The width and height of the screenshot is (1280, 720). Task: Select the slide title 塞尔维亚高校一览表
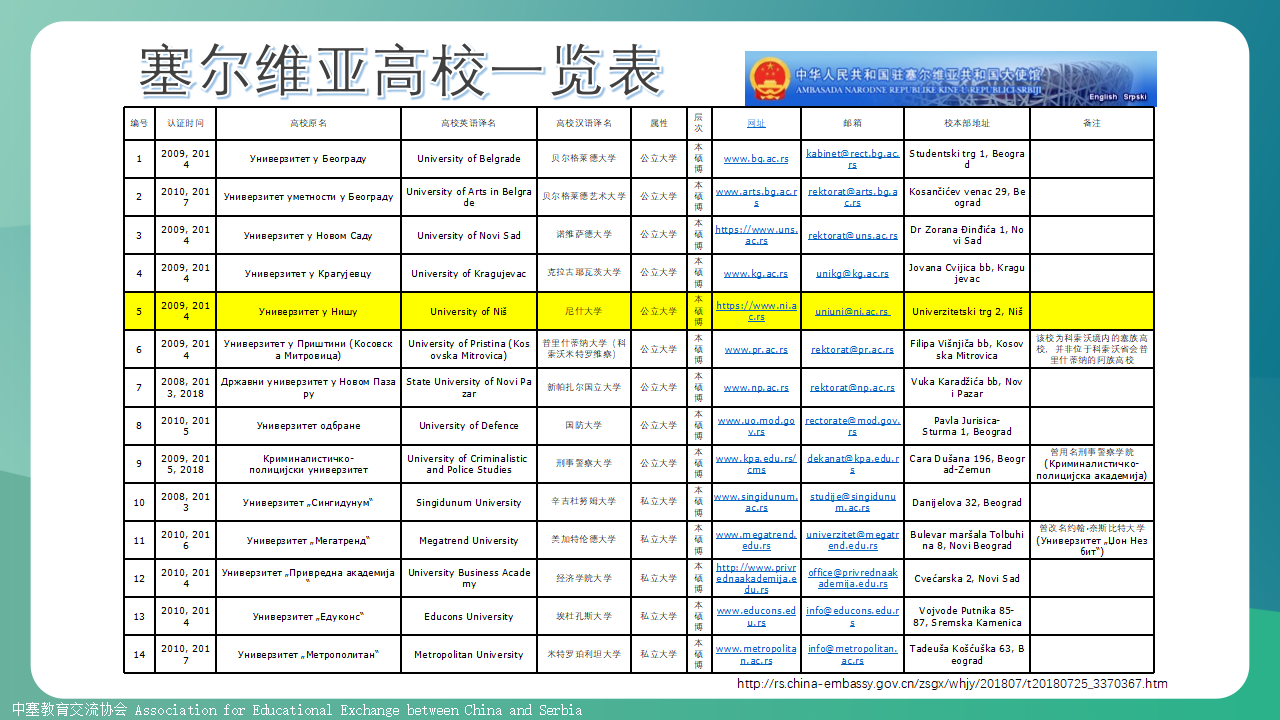tap(400, 69)
